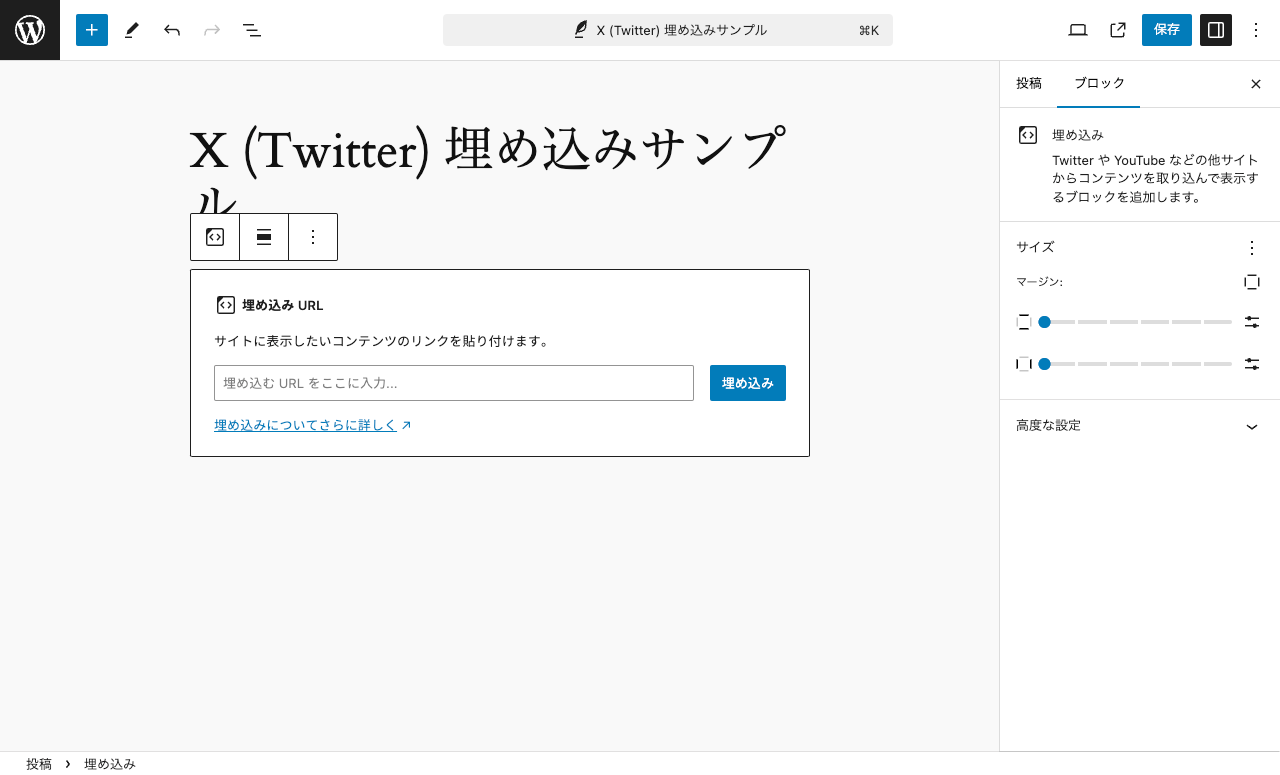Click 投稿 in the bottom breadcrumb
Image resolution: width=1280 pixels, height=775 pixels.
coord(39,764)
